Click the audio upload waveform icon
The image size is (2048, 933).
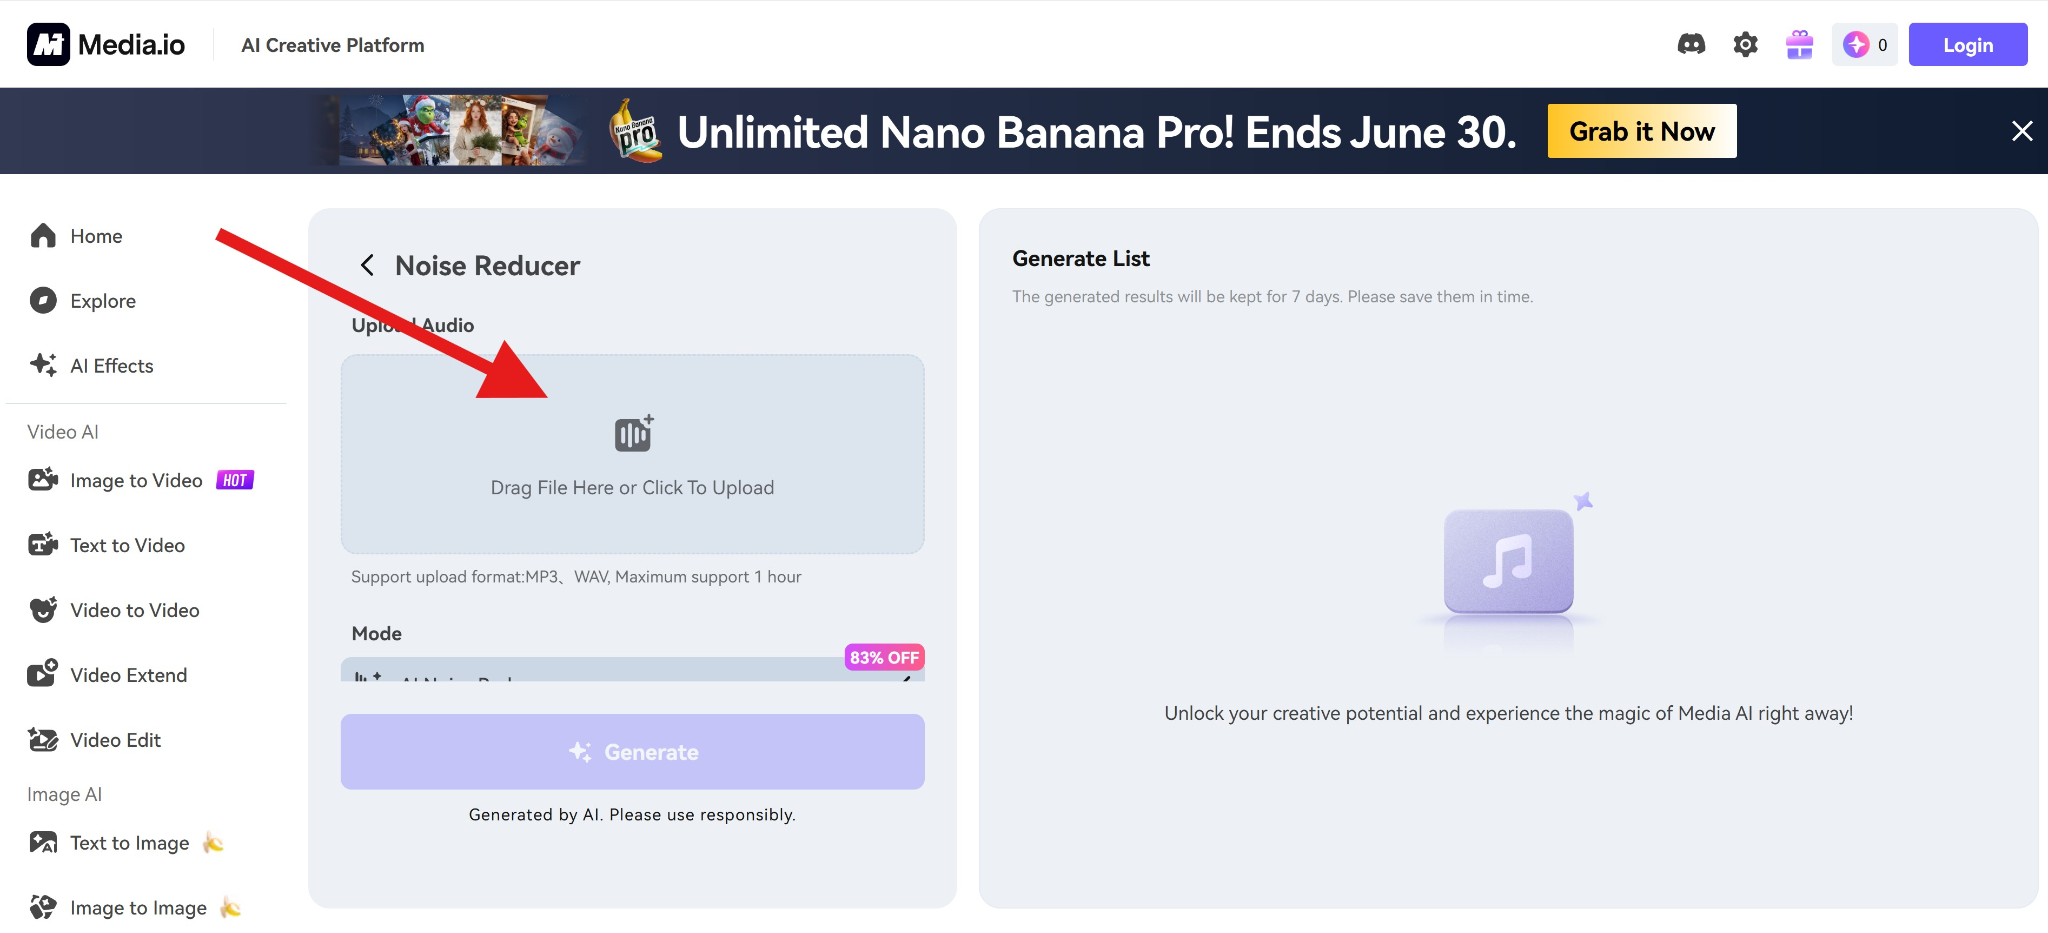(x=634, y=434)
